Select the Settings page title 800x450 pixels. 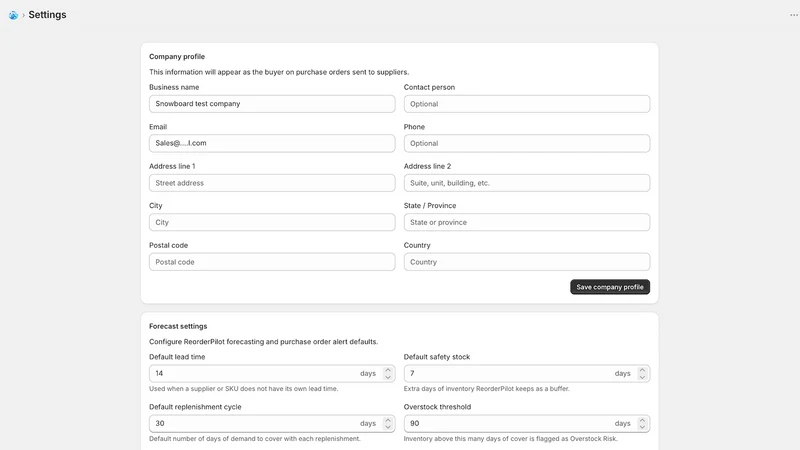47,15
